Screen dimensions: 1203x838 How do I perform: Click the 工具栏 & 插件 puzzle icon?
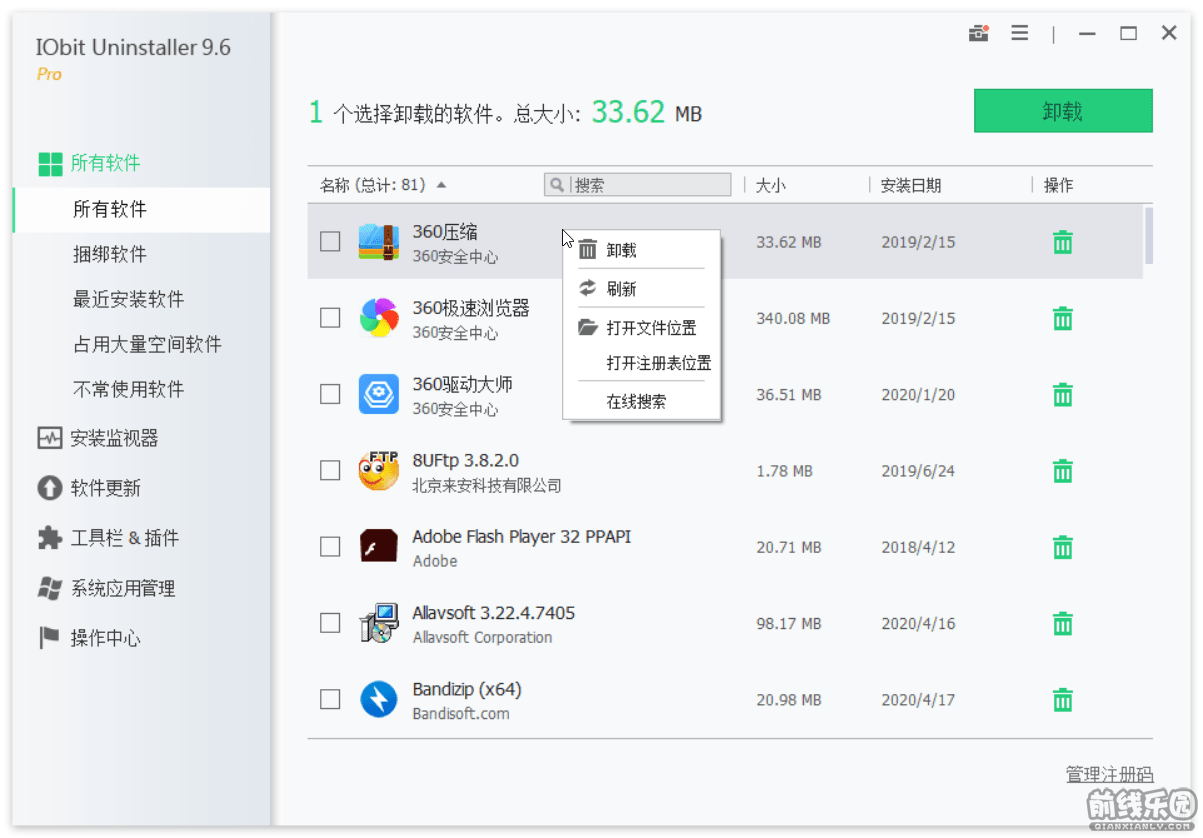tap(50, 538)
